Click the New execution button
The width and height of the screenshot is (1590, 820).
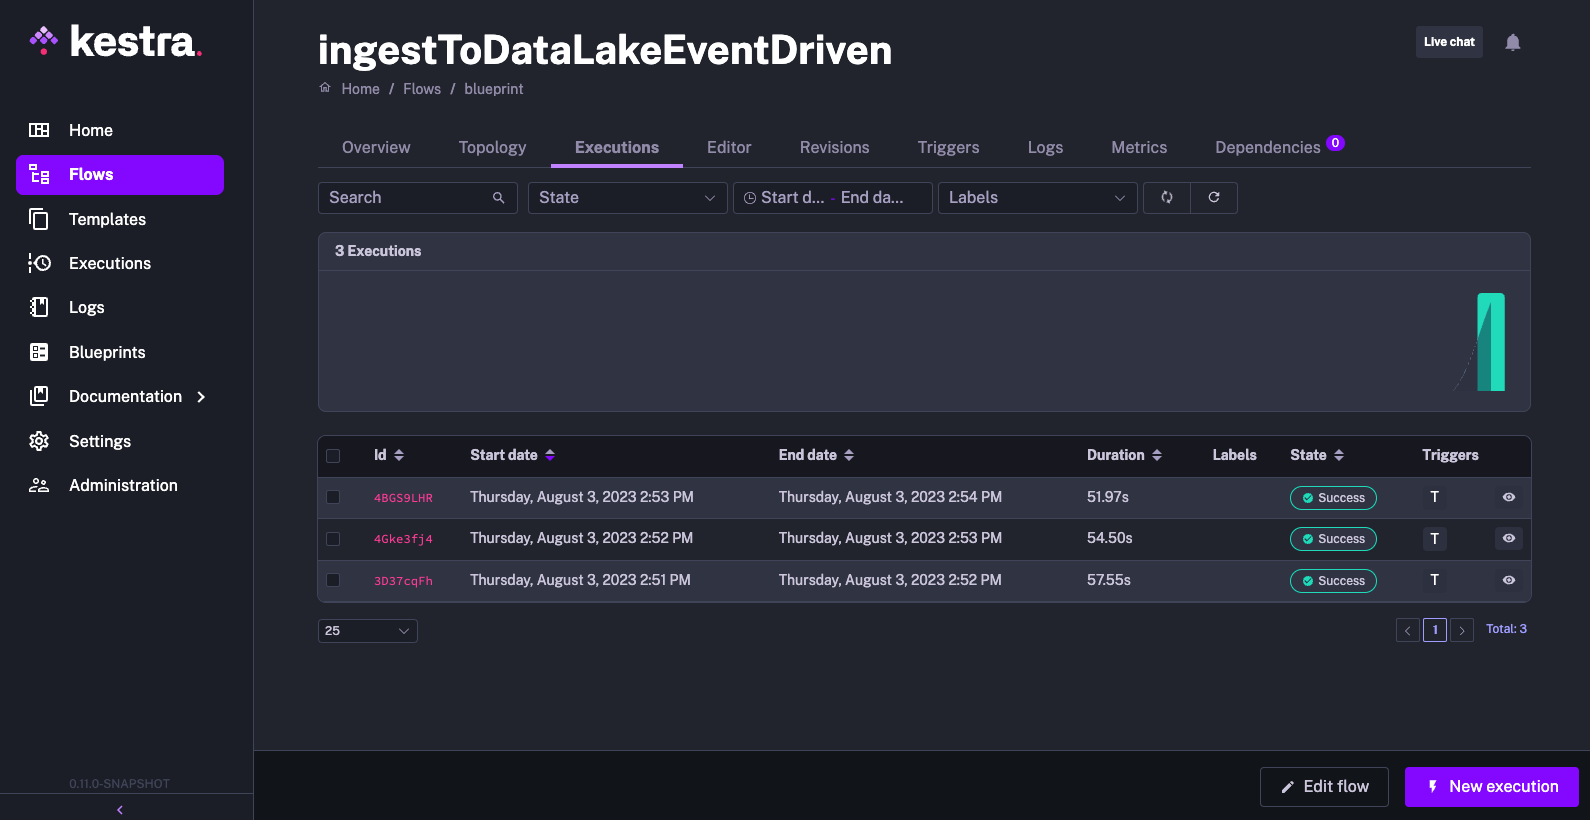(1491, 787)
